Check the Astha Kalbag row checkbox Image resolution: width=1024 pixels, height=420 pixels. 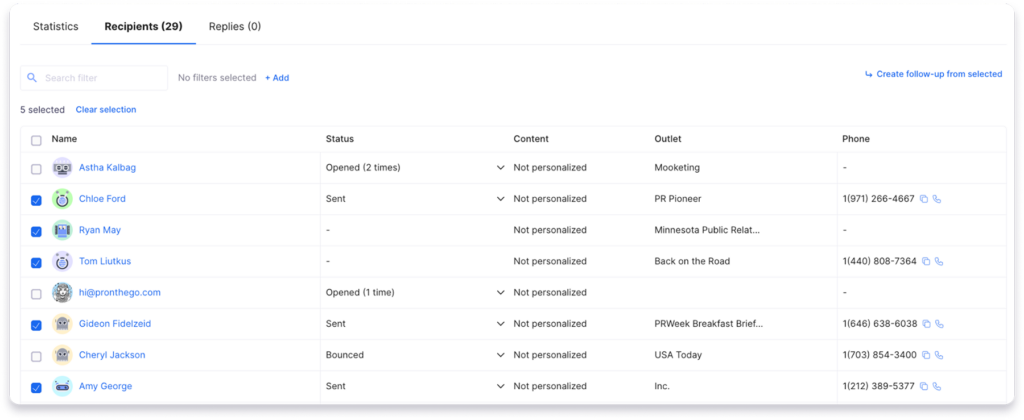[37, 169]
